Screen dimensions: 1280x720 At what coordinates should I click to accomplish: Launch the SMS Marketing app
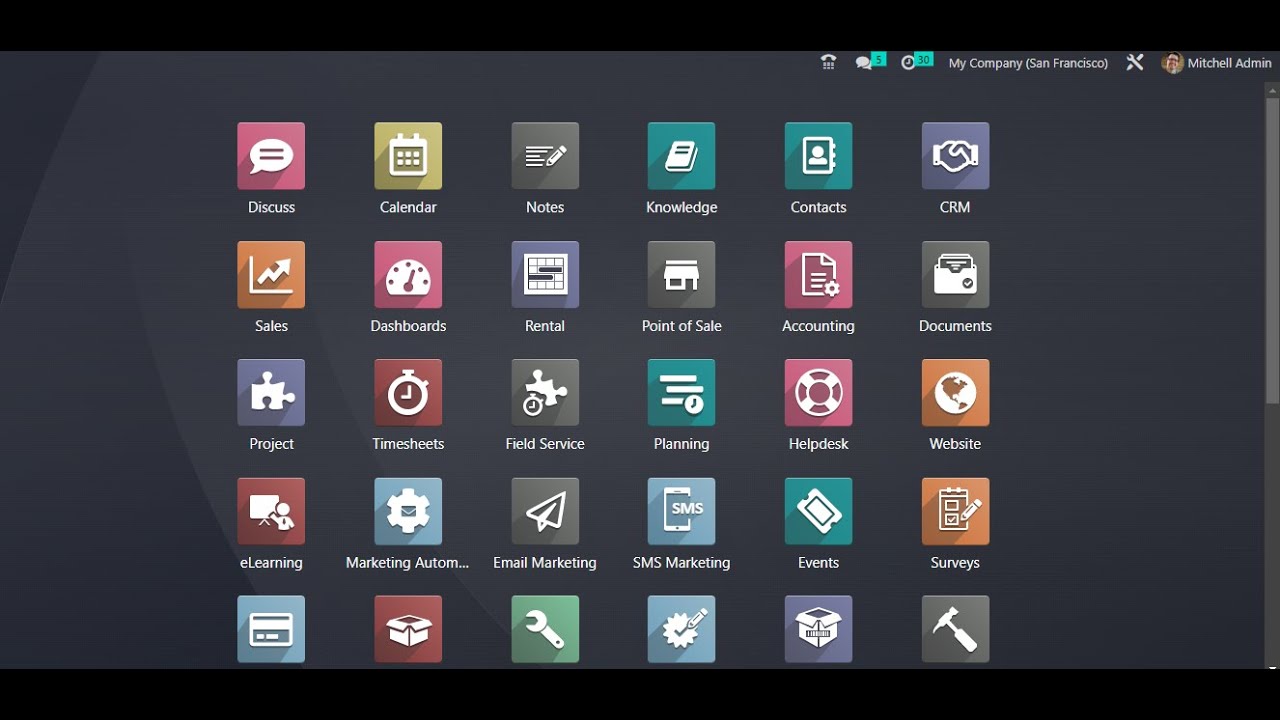tap(681, 512)
